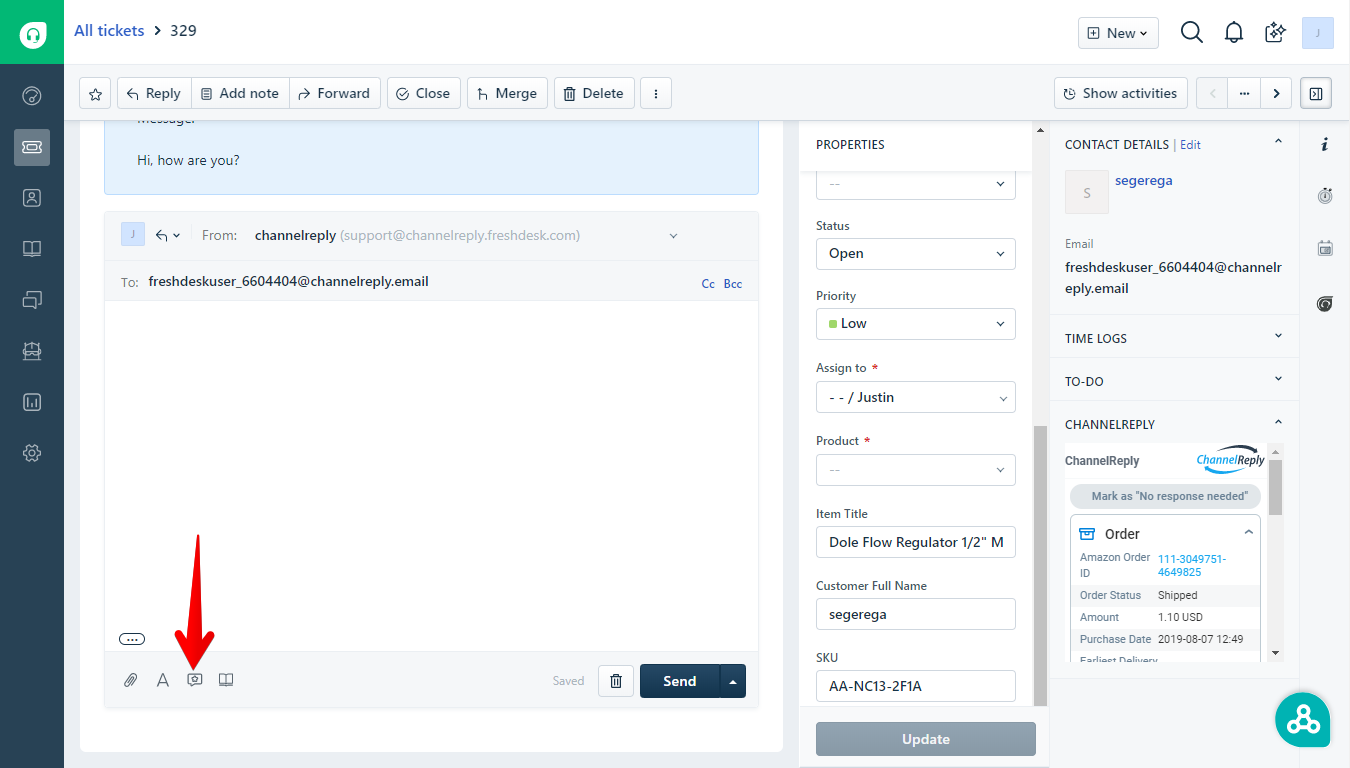Open the Amazon Order ID link

pyautogui.click(x=1192, y=565)
